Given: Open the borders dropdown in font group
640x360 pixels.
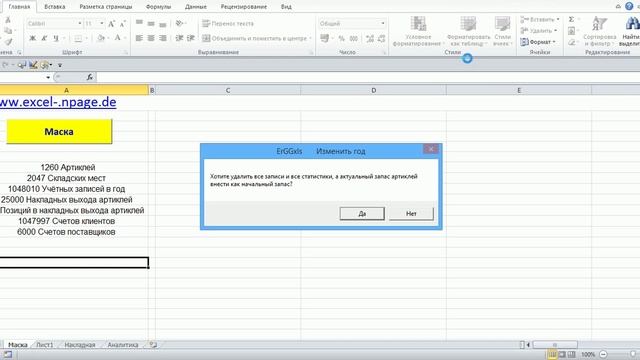Looking at the screenshot, I should click(x=87, y=38).
